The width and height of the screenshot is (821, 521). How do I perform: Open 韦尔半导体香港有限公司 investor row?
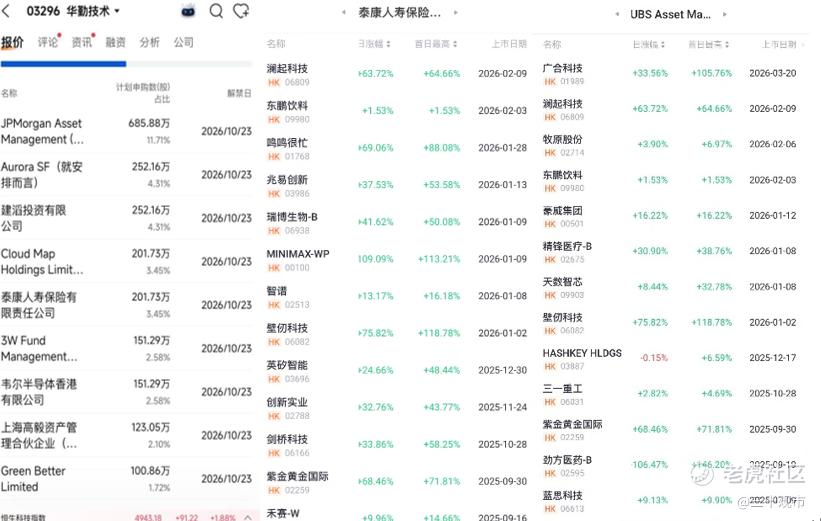pos(126,392)
